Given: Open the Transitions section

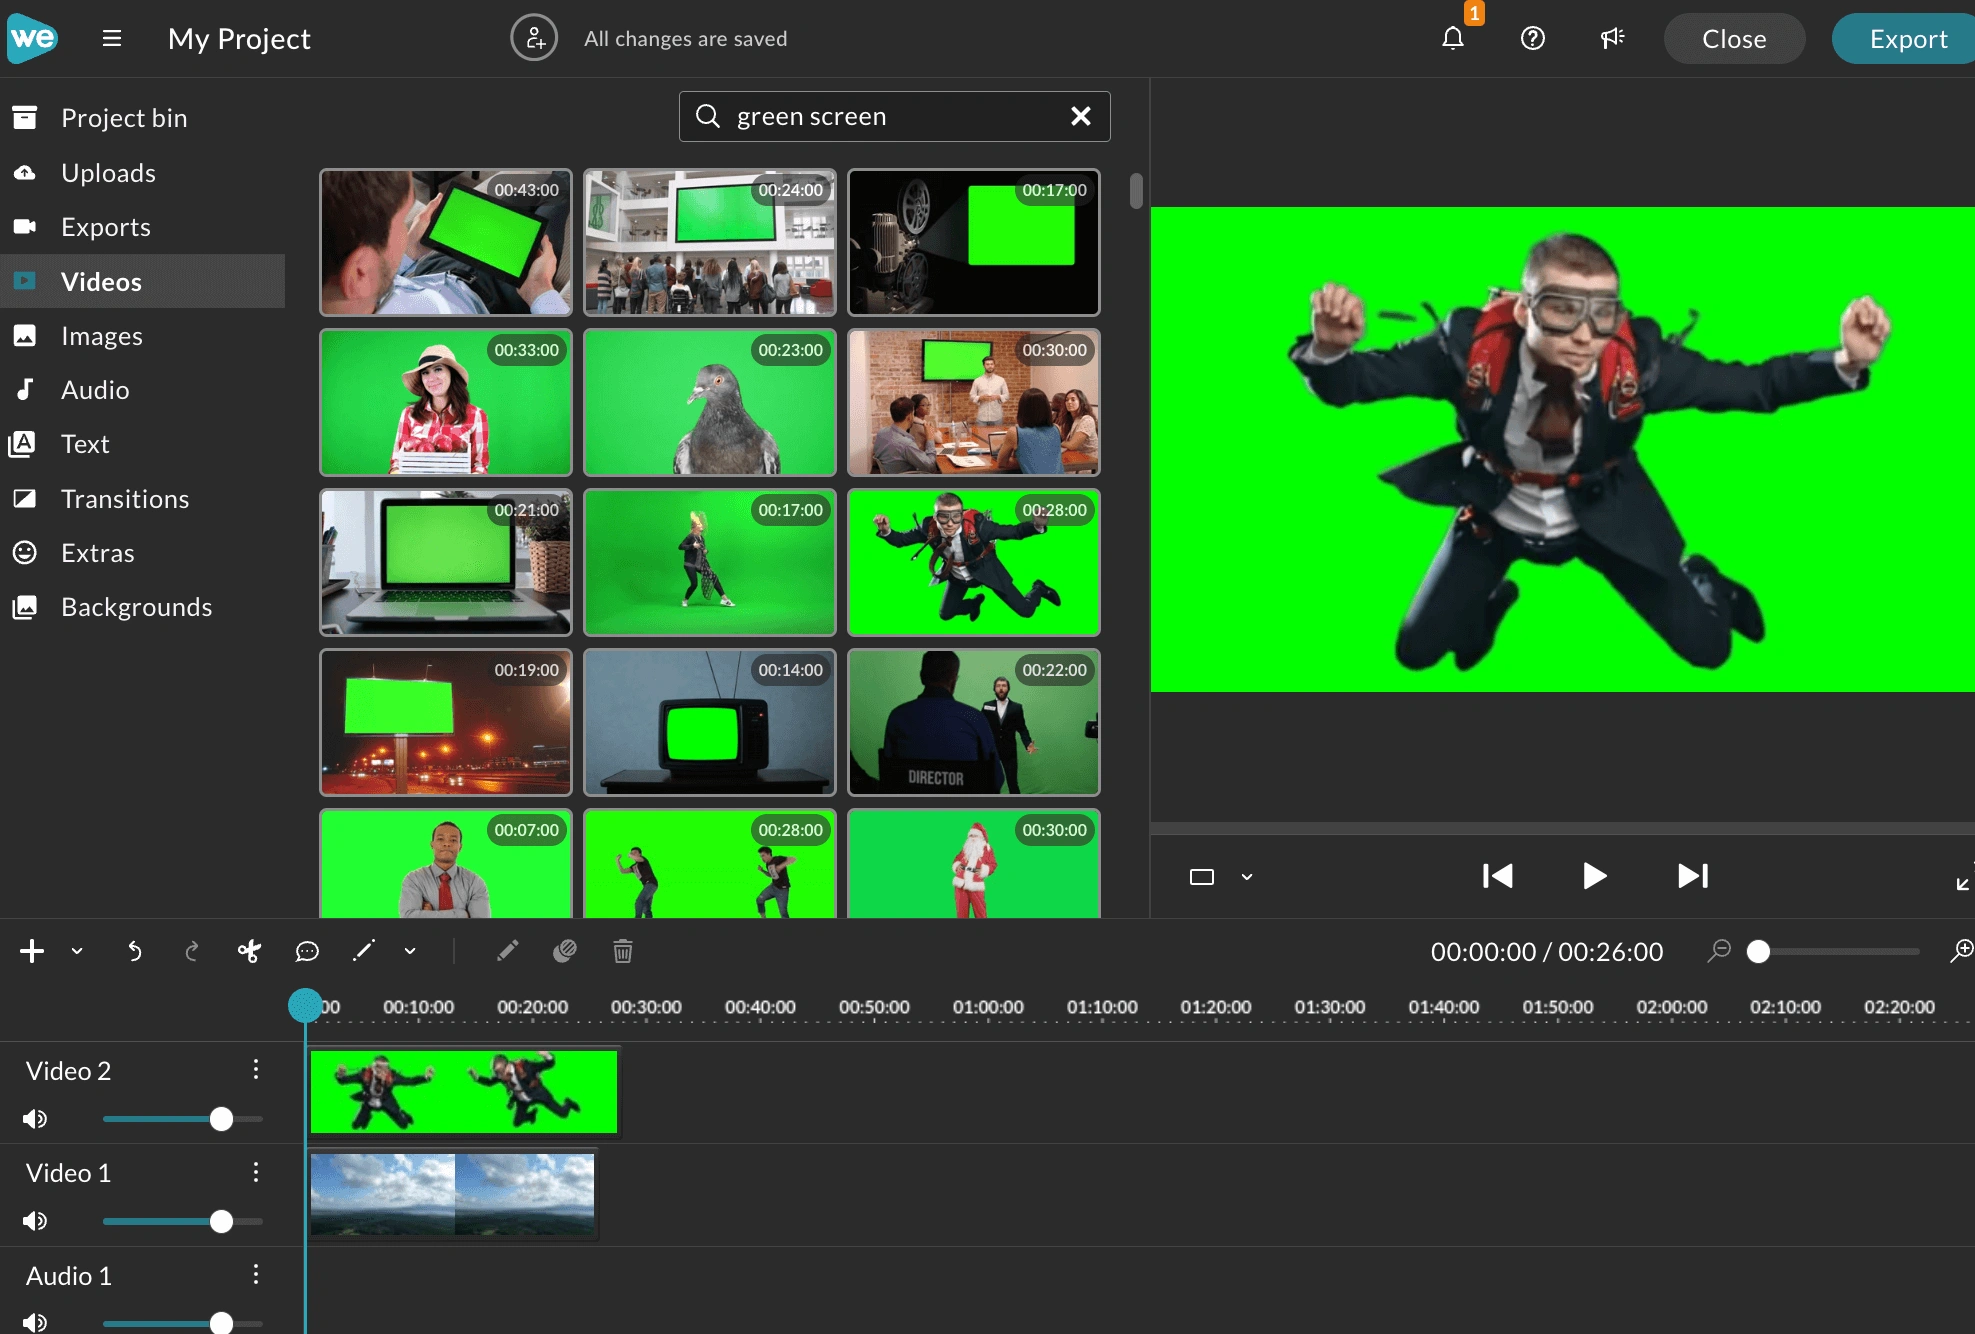Looking at the screenshot, I should coord(125,499).
